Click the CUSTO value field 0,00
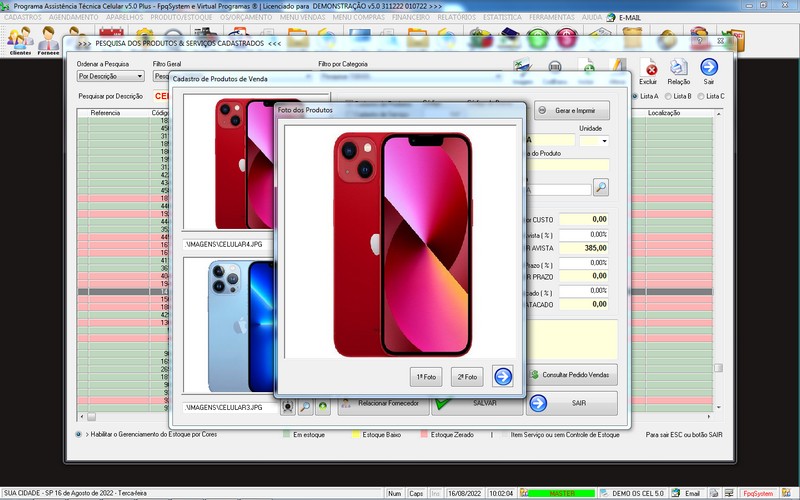 tap(584, 219)
